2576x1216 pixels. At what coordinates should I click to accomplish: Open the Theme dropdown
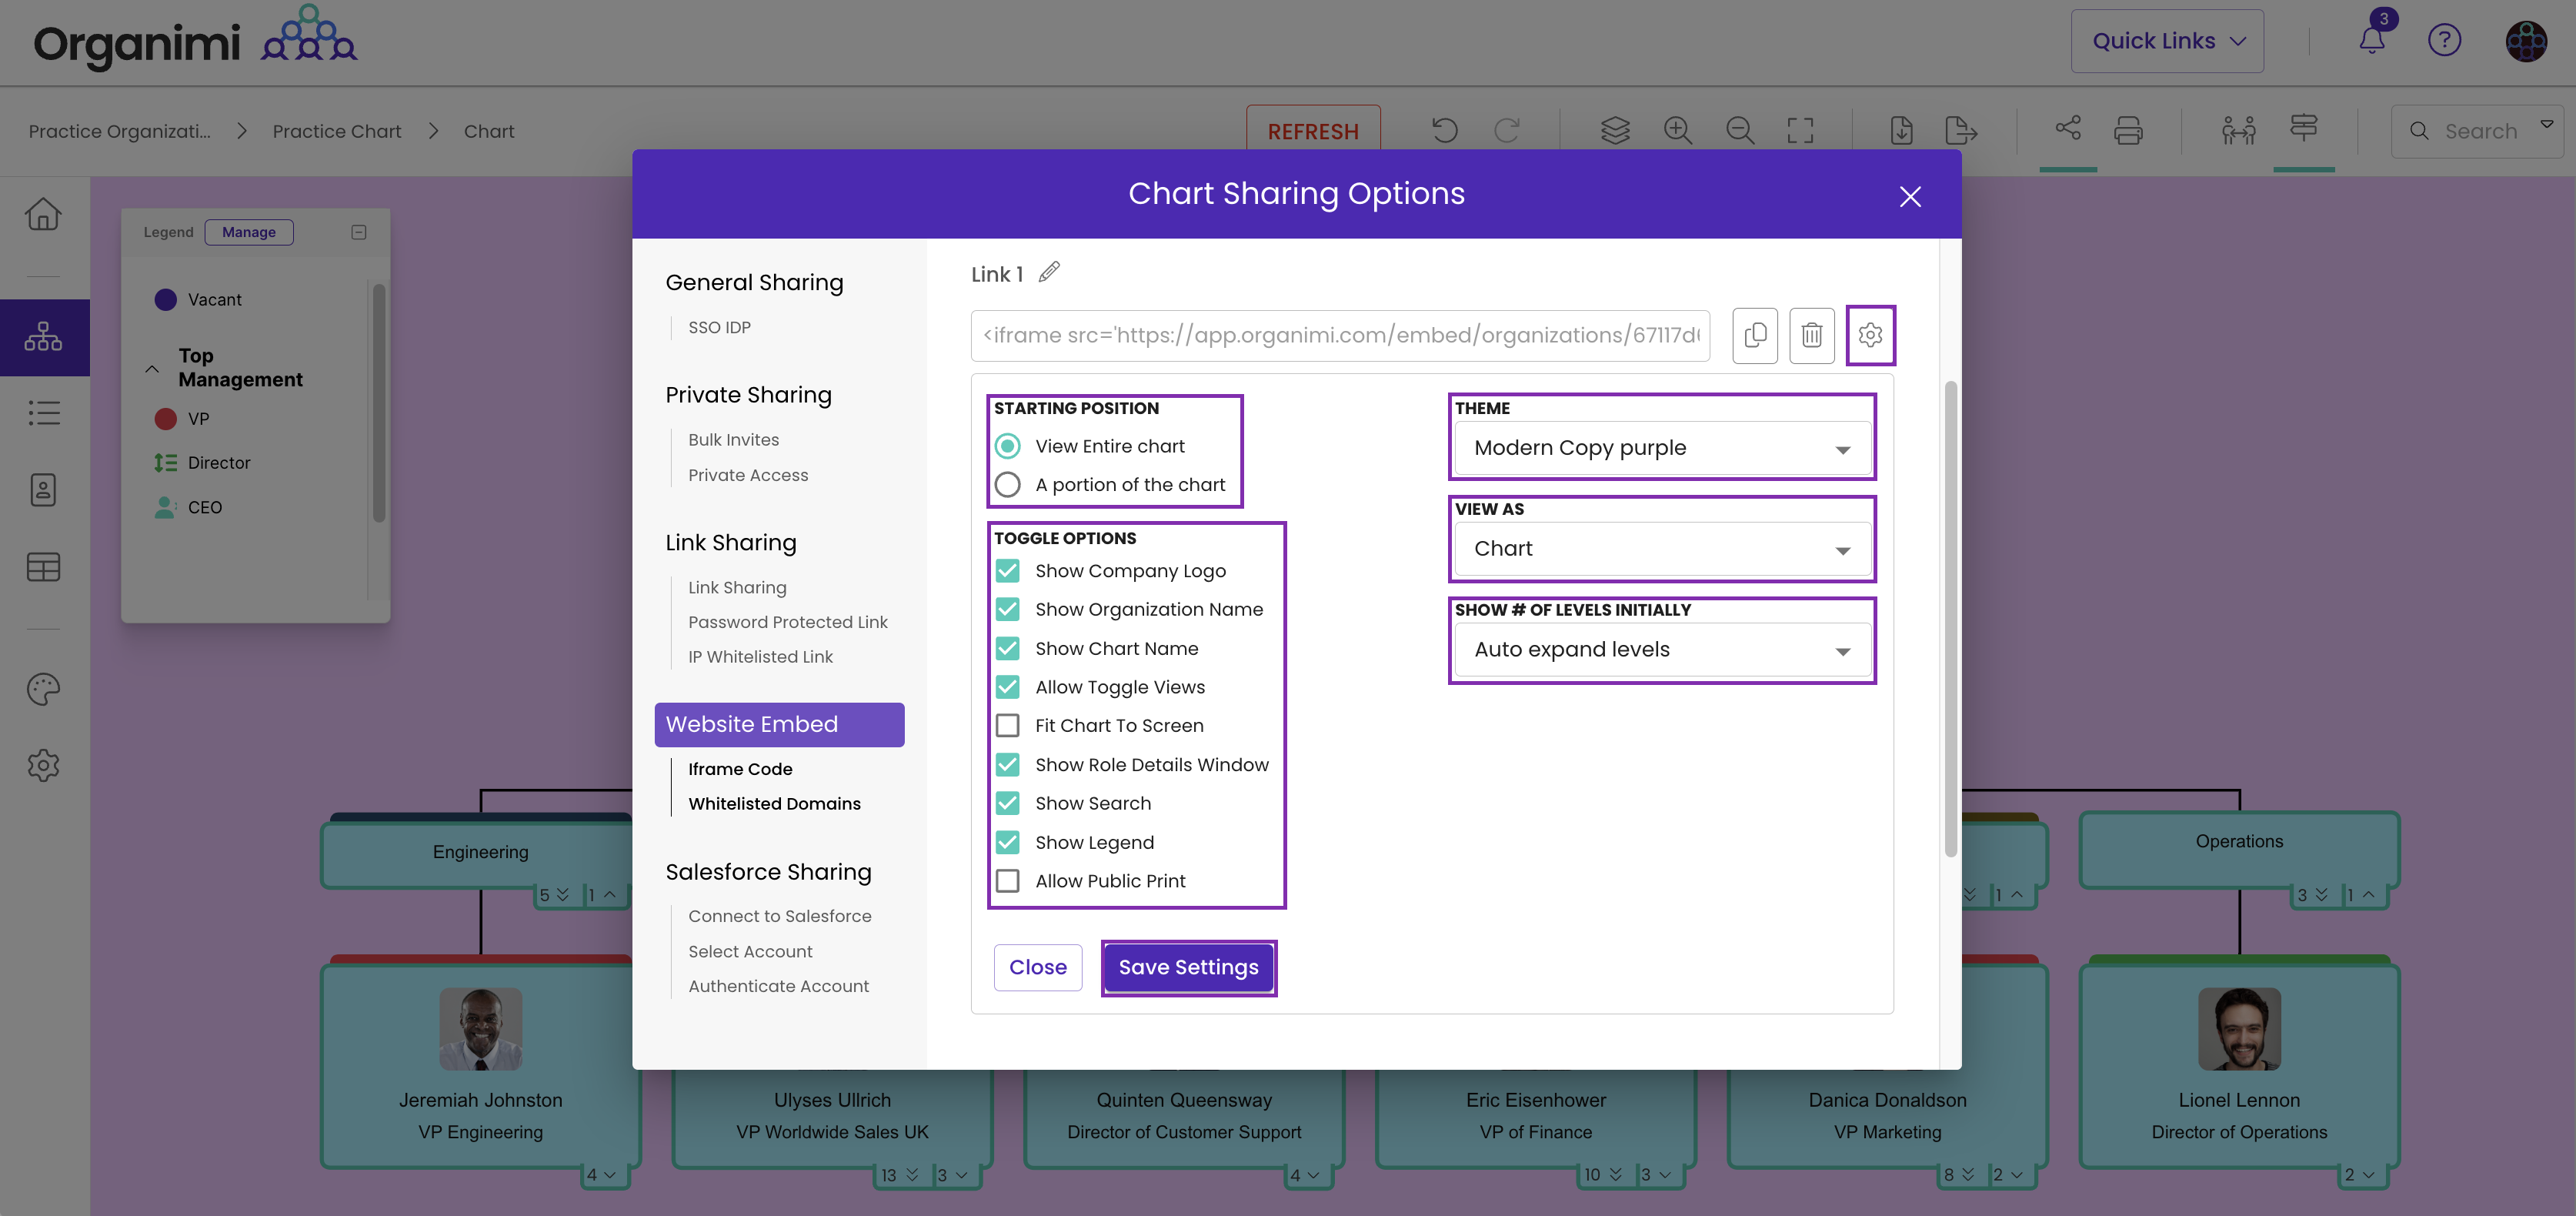click(1661, 448)
